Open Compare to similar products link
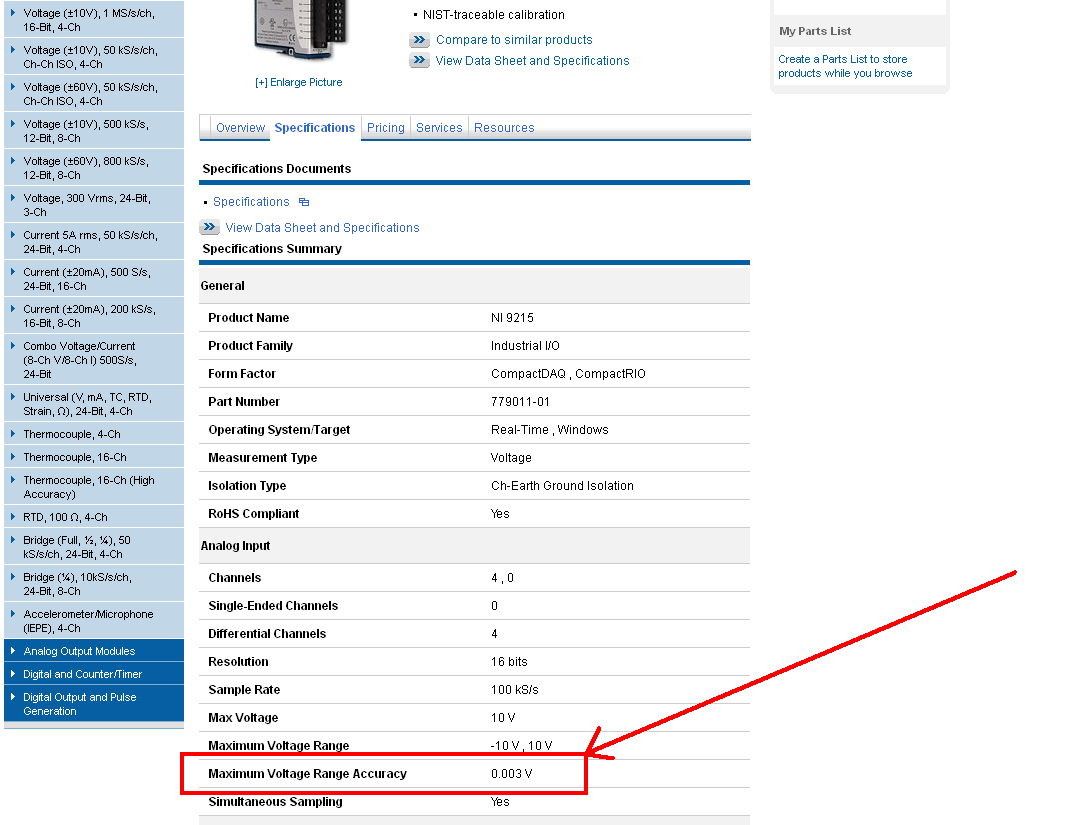 point(514,40)
